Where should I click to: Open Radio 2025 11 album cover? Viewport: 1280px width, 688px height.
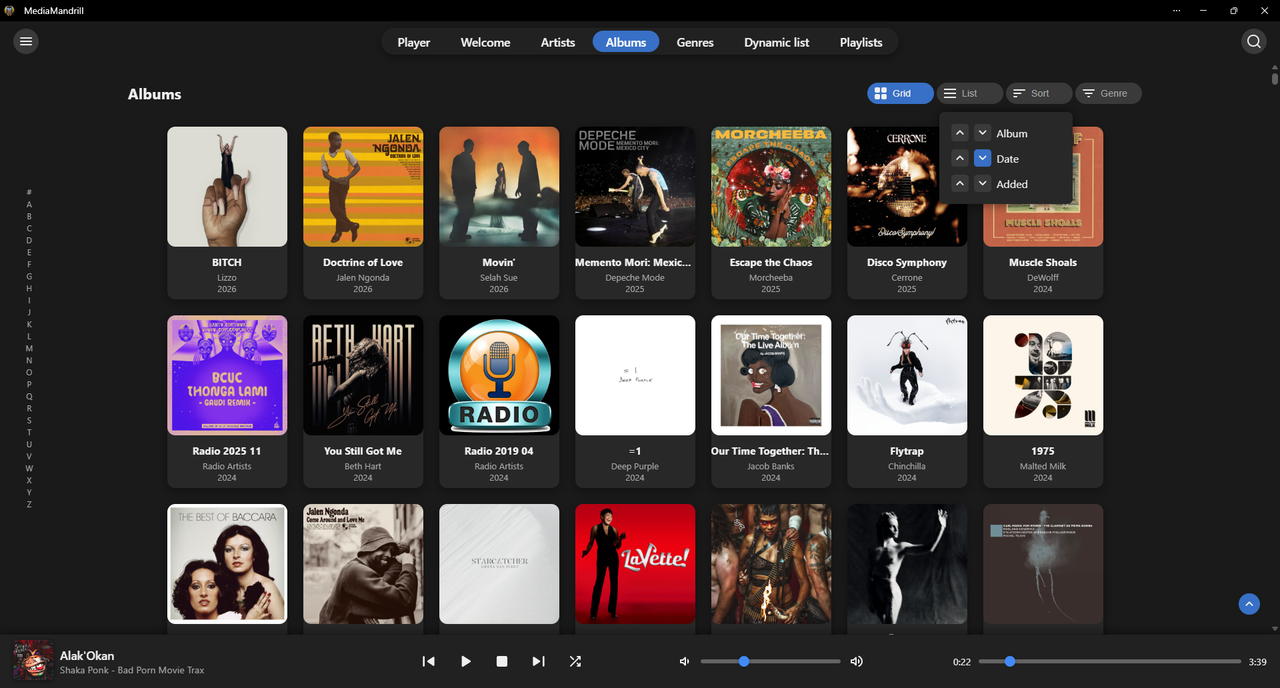(x=227, y=375)
